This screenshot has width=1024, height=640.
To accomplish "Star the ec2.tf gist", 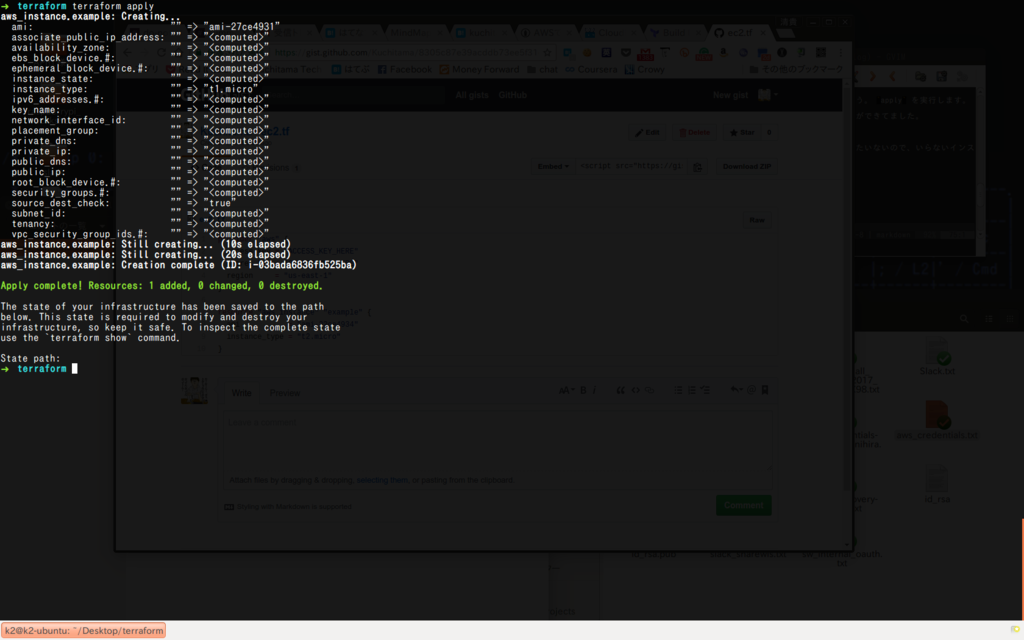I will pyautogui.click(x=742, y=133).
